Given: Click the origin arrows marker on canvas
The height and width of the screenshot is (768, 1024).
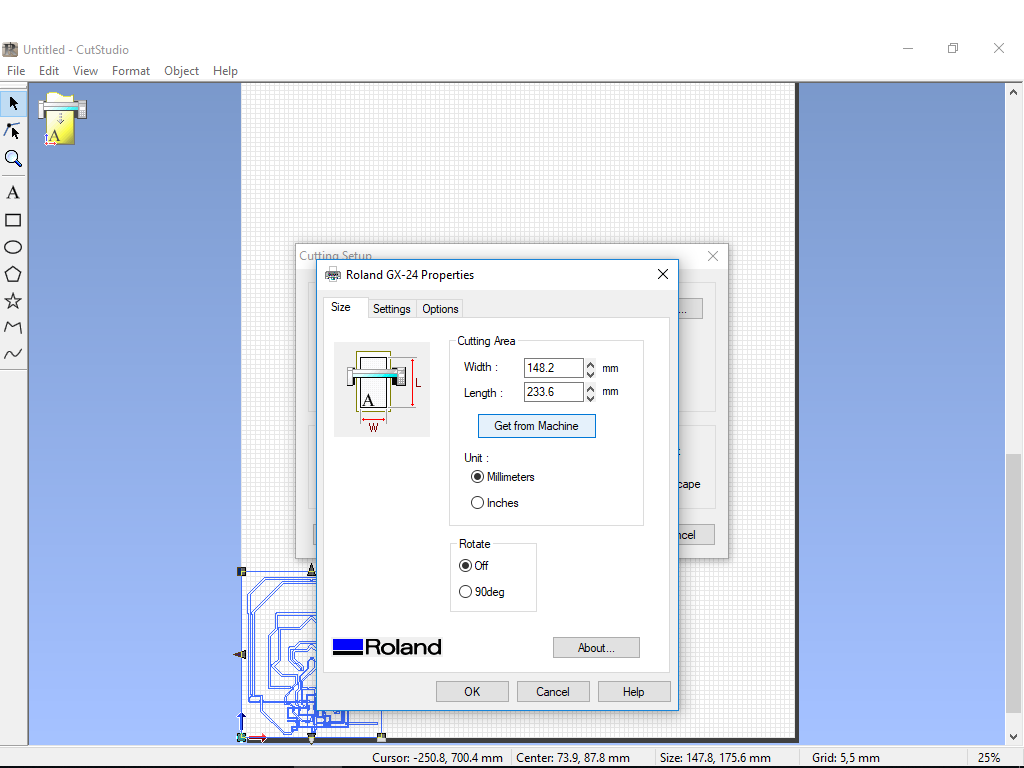Looking at the screenshot, I should [251, 728].
